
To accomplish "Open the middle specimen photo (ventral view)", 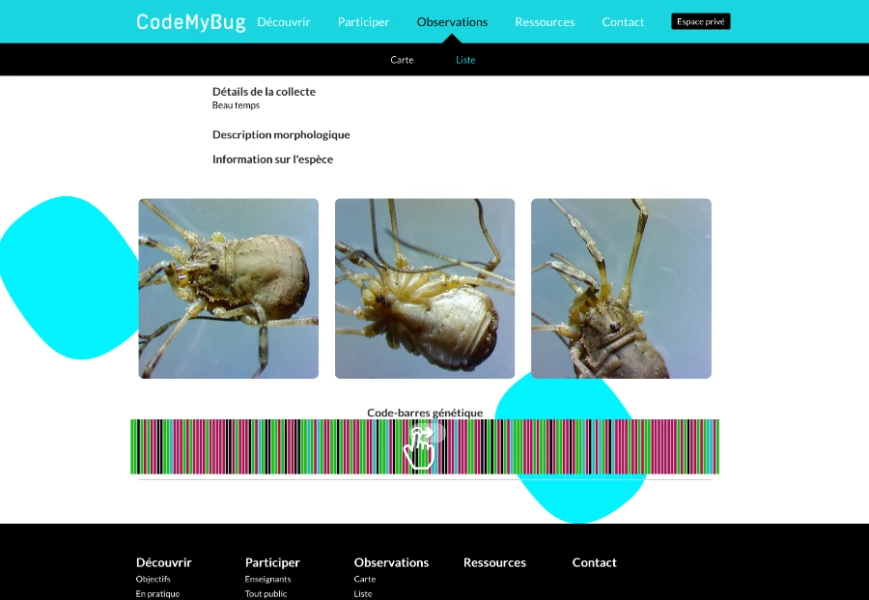I will click(424, 288).
